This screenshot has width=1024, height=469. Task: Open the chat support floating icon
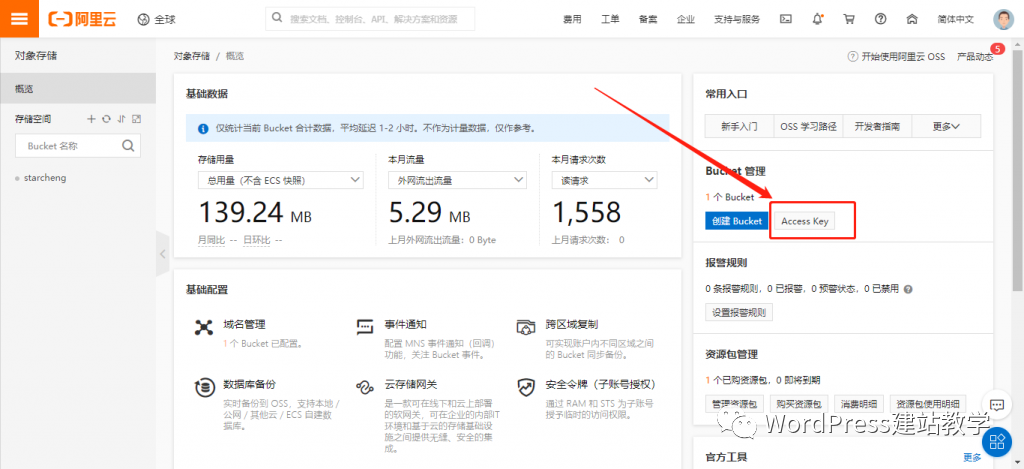click(997, 405)
